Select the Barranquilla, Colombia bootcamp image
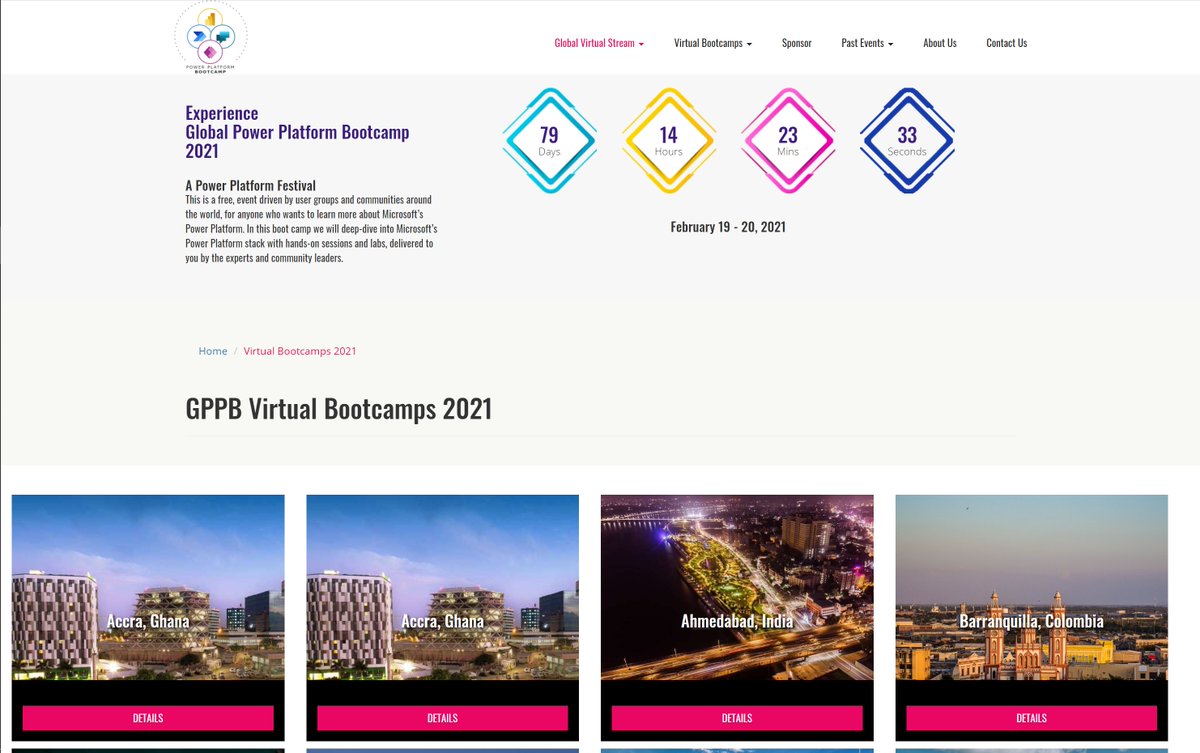 coord(1032,588)
